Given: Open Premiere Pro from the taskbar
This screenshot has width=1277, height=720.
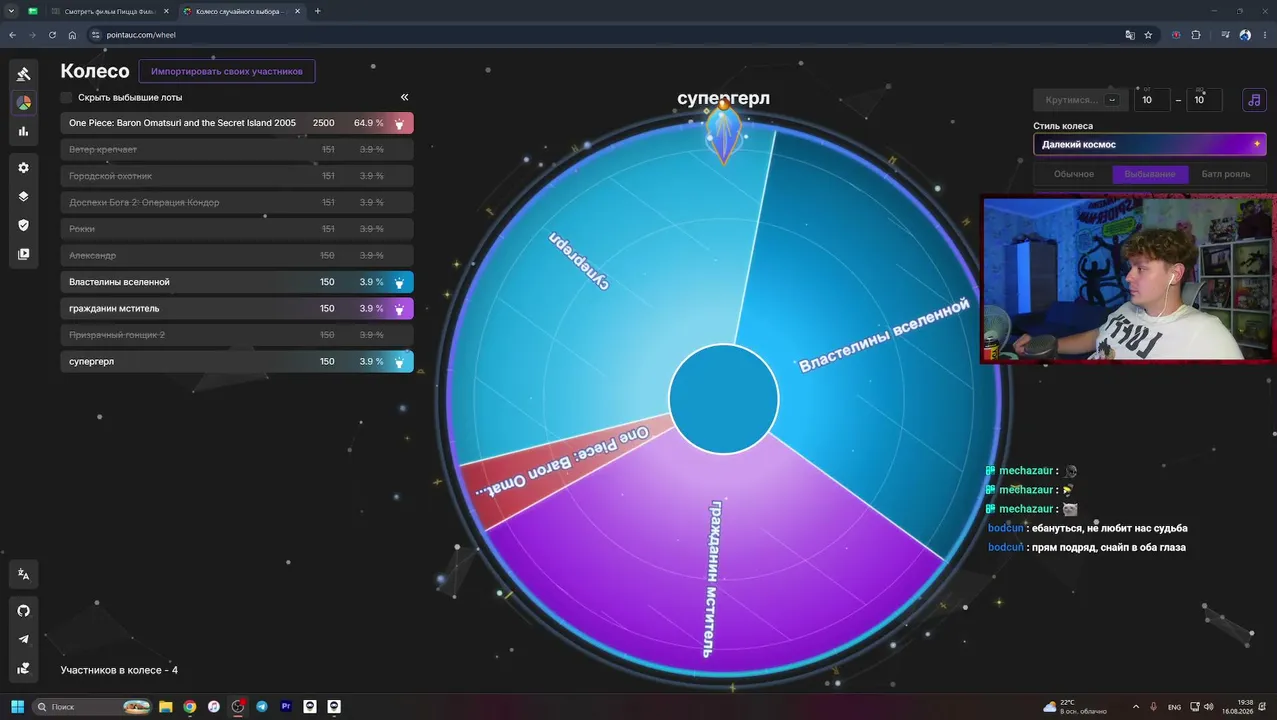Looking at the screenshot, I should (x=286, y=707).
